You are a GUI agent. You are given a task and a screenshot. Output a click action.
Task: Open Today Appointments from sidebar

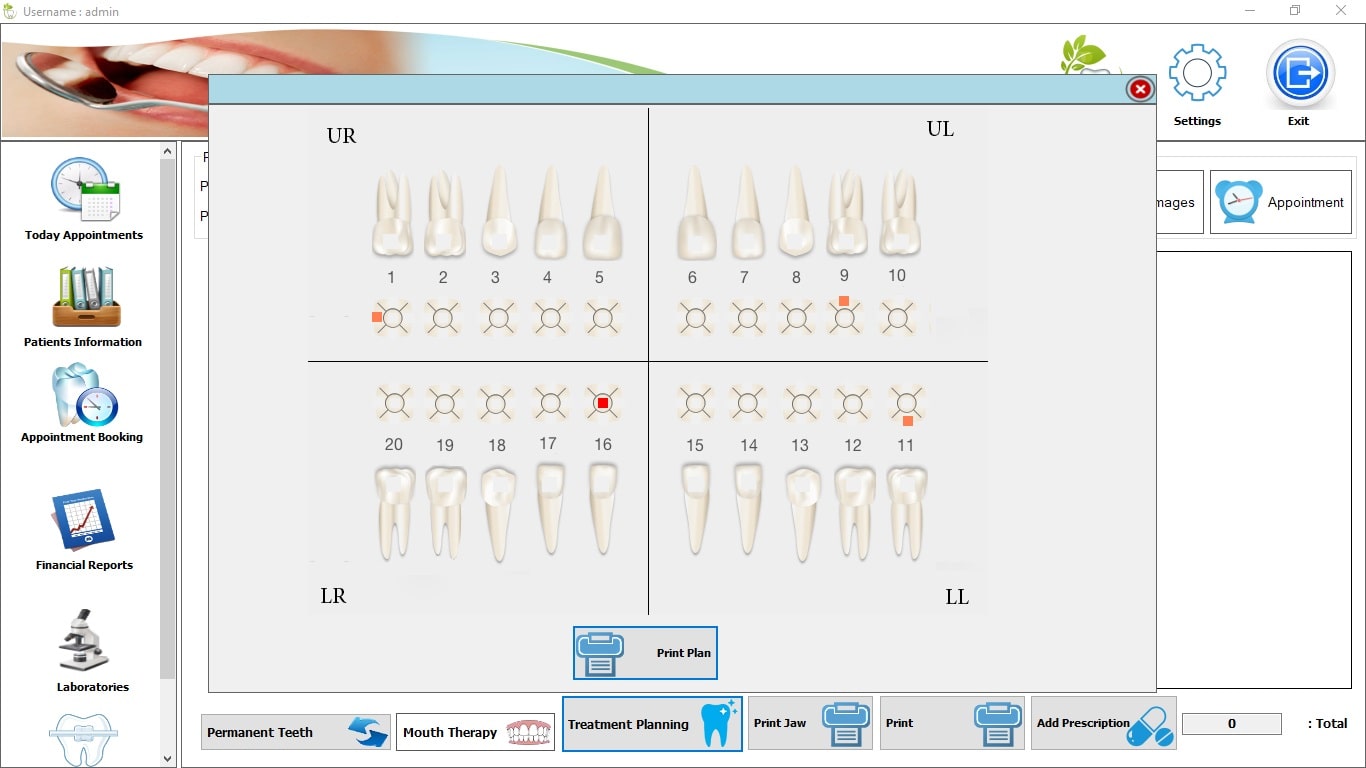tap(84, 199)
